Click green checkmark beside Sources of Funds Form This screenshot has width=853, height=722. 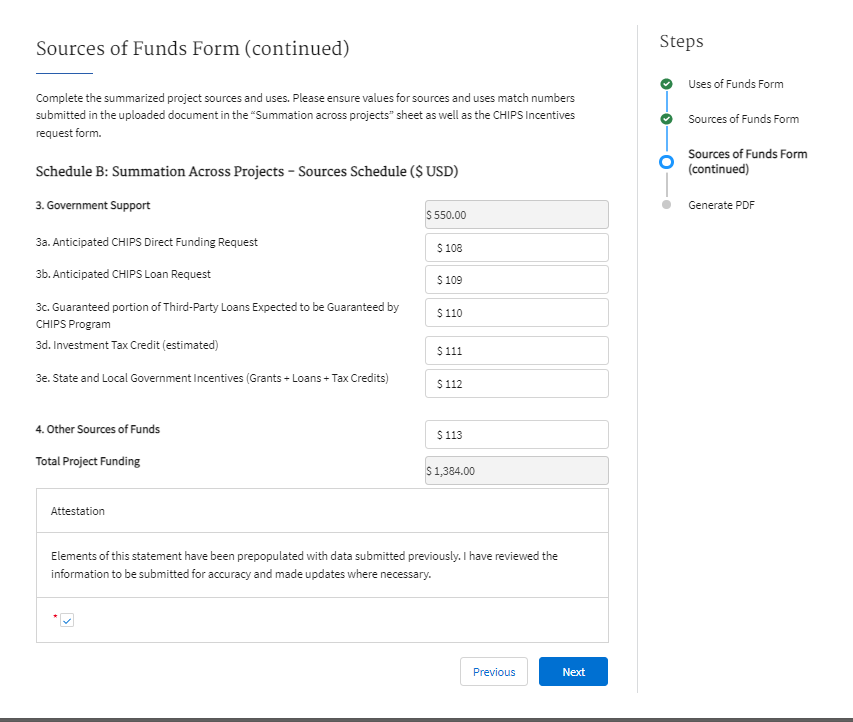[x=666, y=119]
